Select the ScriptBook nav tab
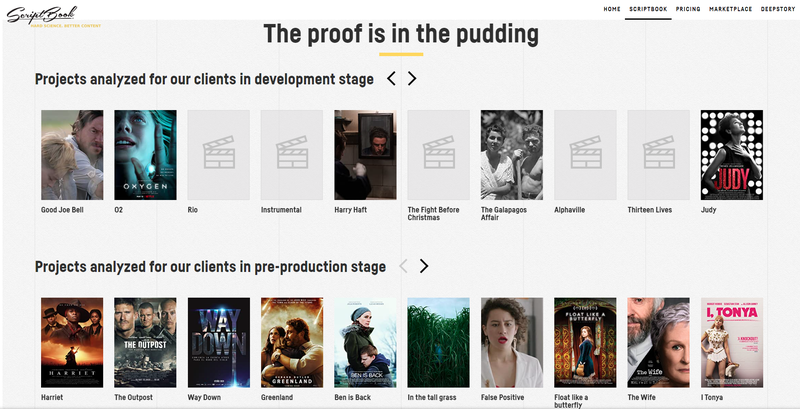 click(x=648, y=9)
